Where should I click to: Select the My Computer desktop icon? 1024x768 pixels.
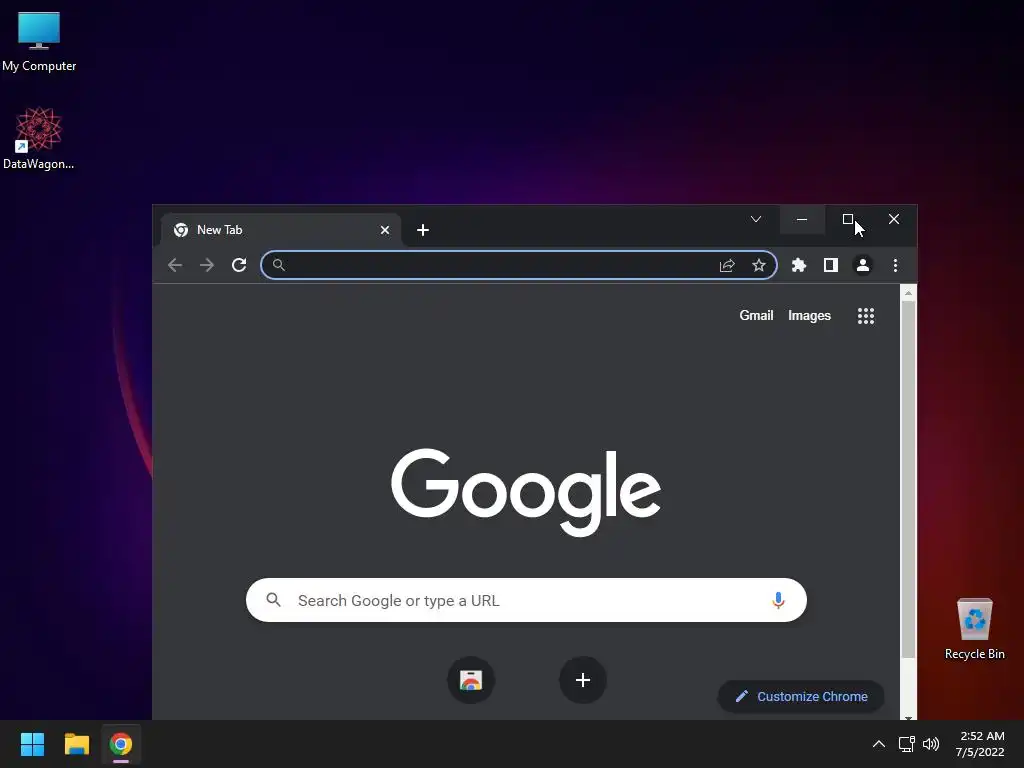tap(39, 42)
